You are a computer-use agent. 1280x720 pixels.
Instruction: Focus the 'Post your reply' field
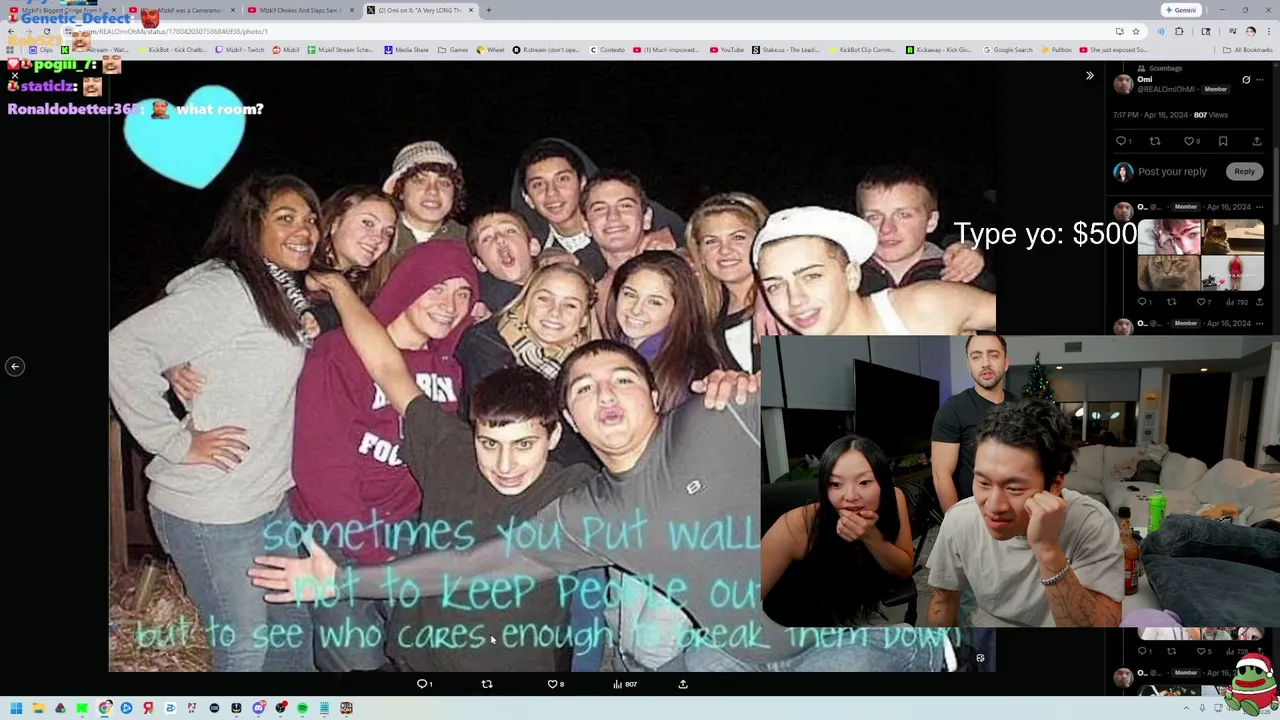point(1172,172)
